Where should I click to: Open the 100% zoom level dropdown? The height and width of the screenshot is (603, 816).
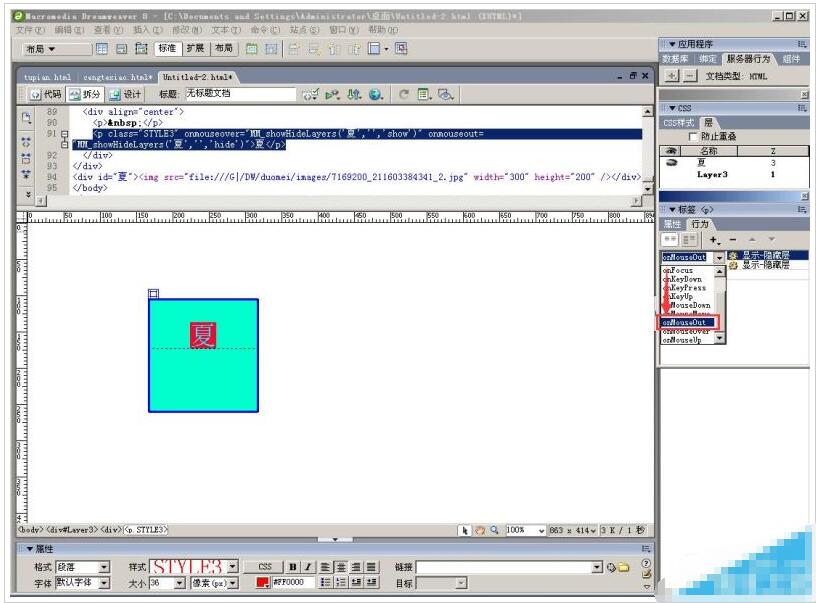point(542,530)
